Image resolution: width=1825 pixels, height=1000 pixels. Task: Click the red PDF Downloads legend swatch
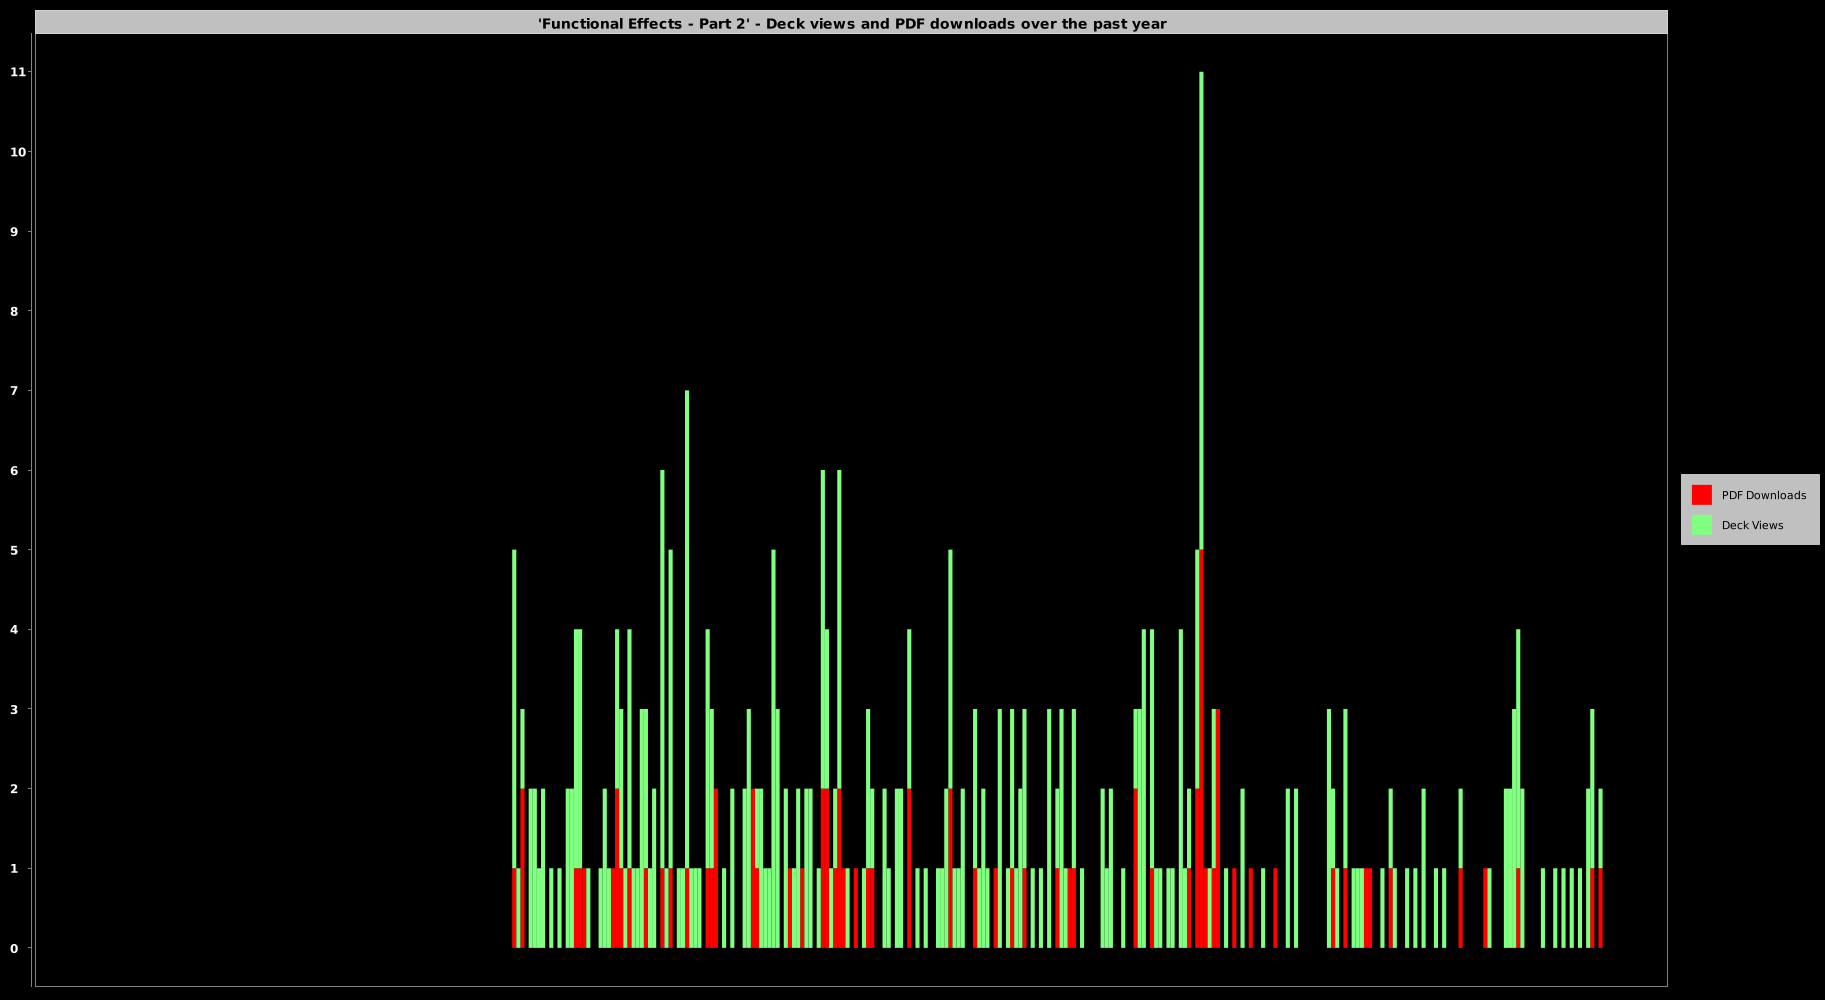(x=1701, y=495)
